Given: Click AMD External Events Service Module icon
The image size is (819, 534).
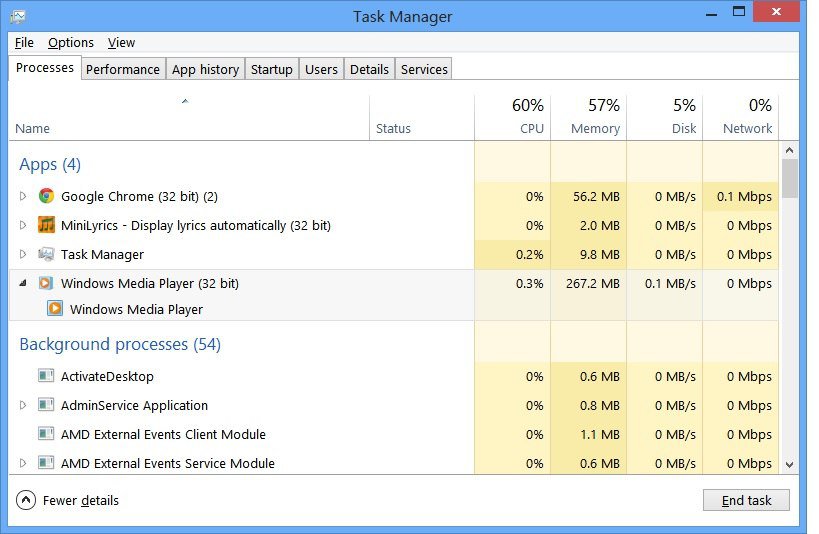Looking at the screenshot, I should pos(46,462).
